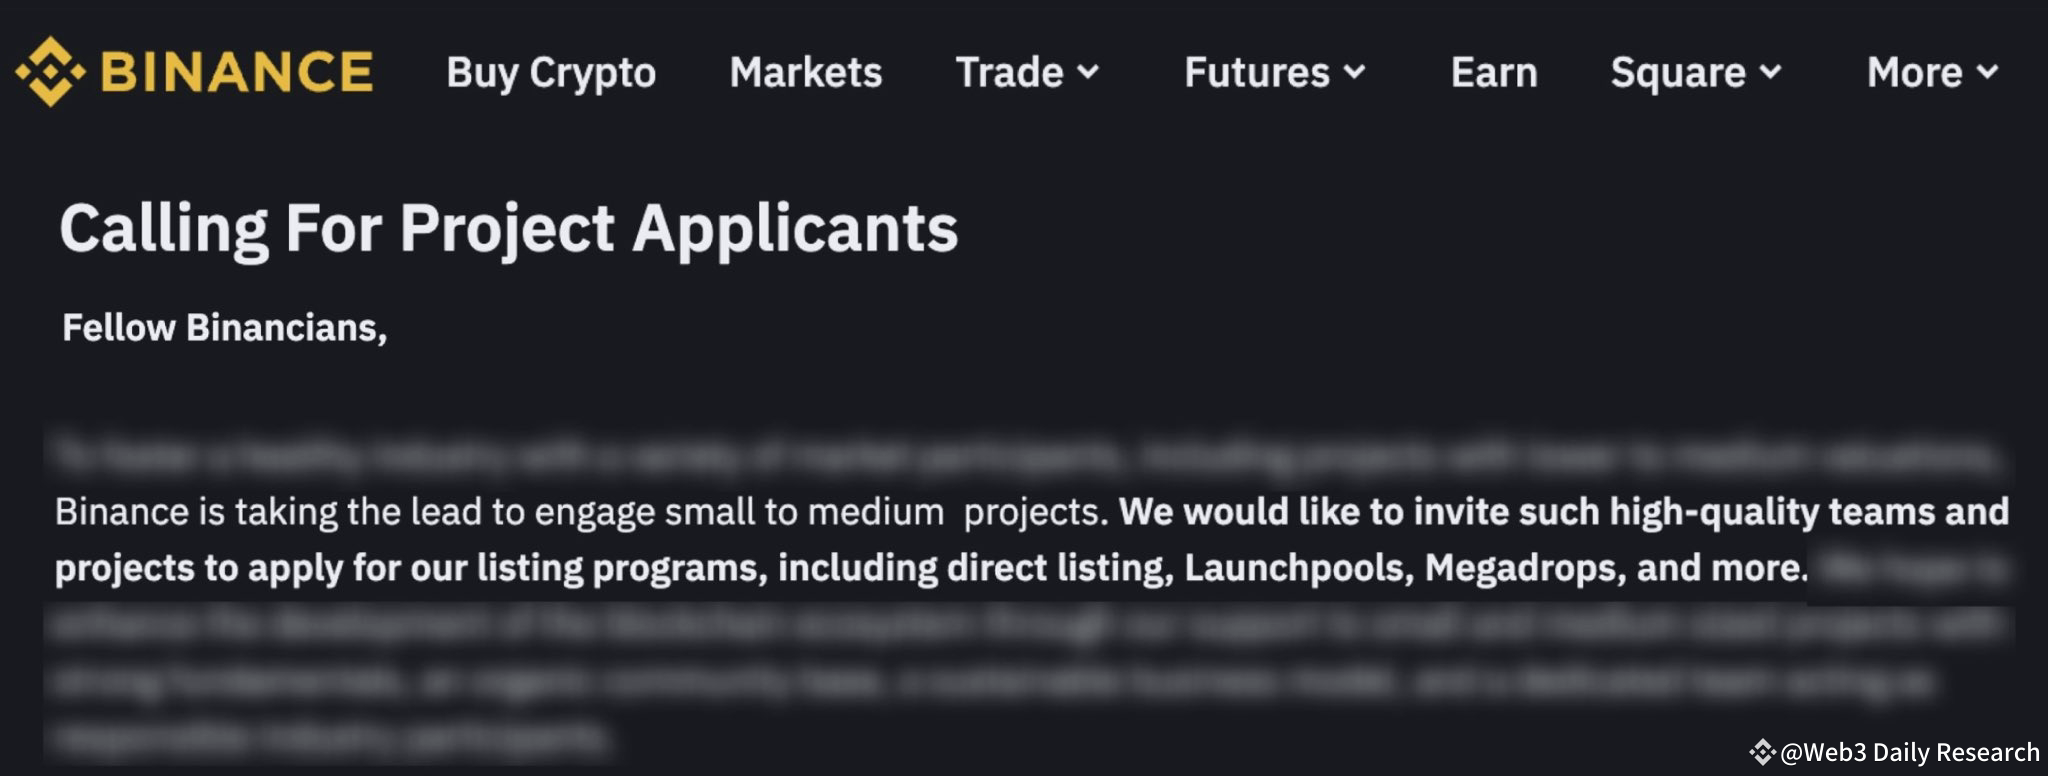This screenshot has height=776, width=2048.
Task: Select Buy Crypto in the navigation
Action: (x=552, y=73)
